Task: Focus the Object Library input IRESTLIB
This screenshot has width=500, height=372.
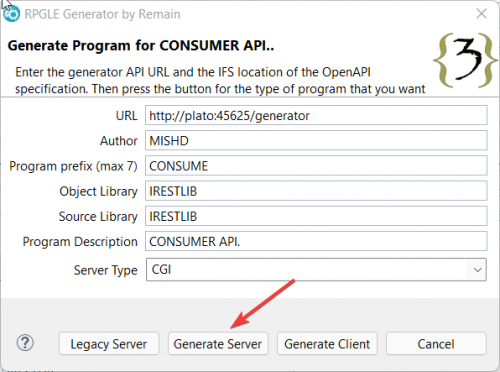Action: click(316, 191)
